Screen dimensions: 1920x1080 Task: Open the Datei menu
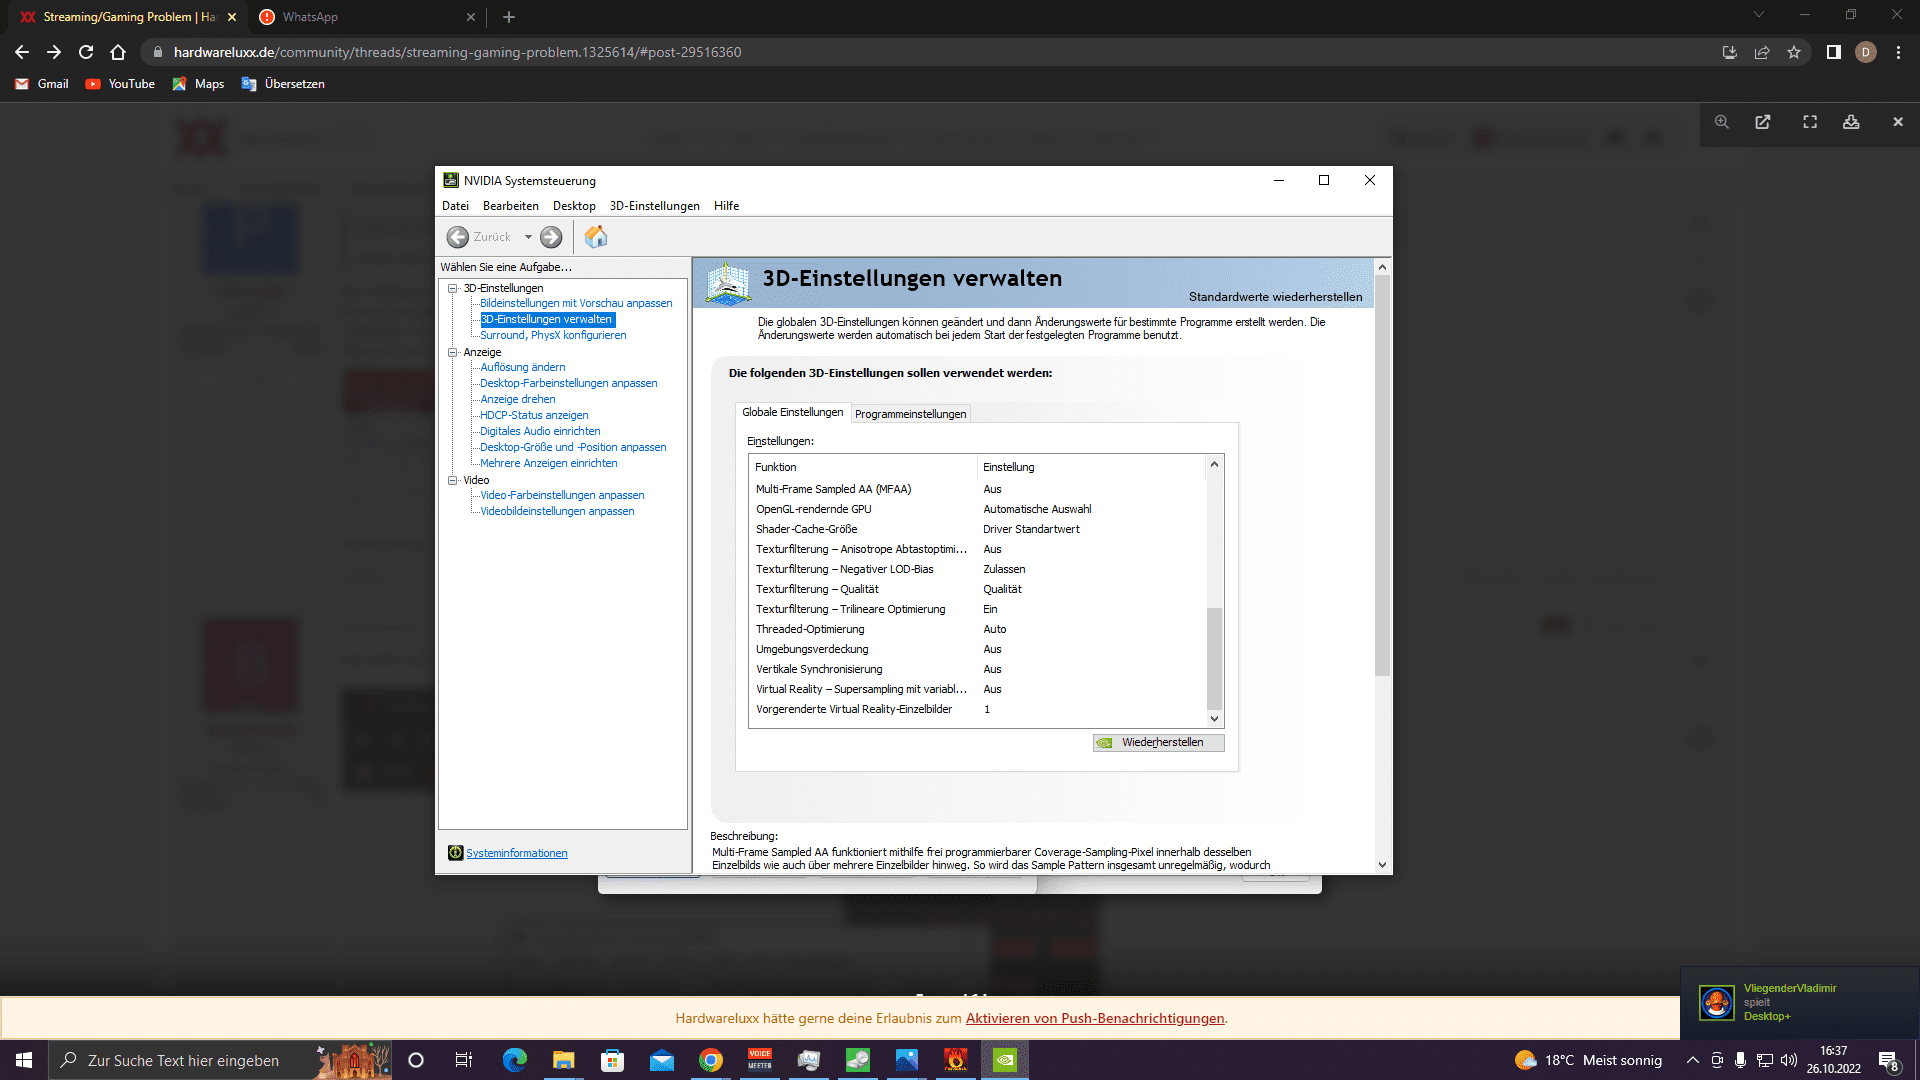pyautogui.click(x=455, y=206)
